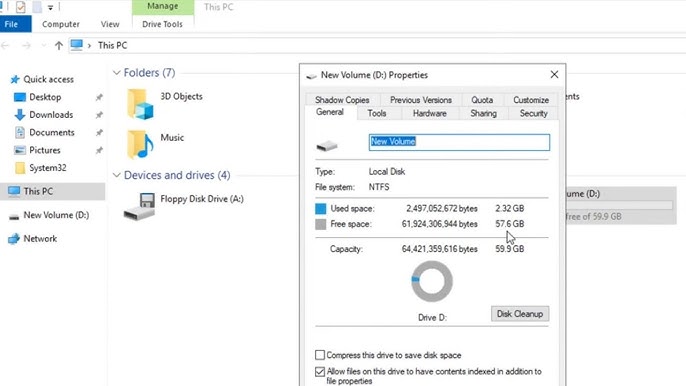
Task: Enable Compress this drive to save disk space
Action: 320,354
